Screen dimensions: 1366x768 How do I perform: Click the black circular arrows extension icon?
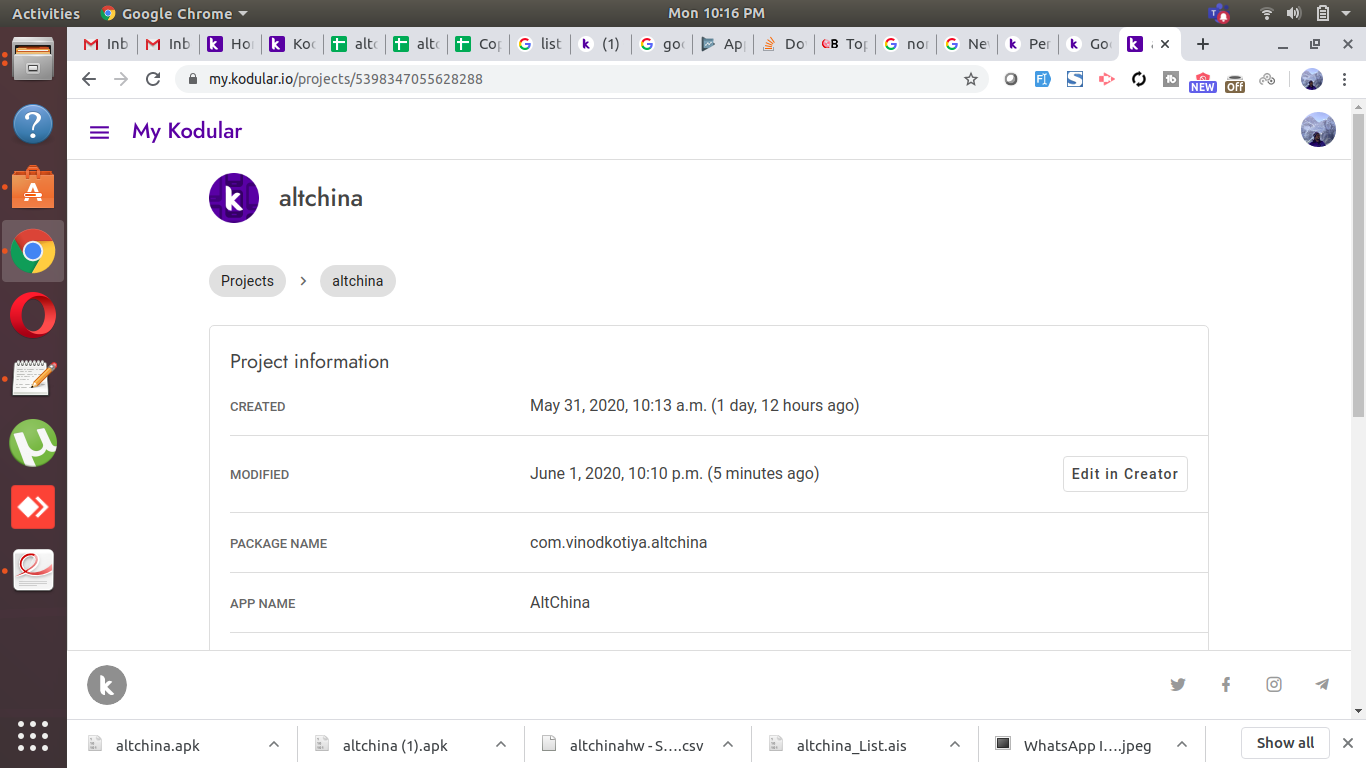pyautogui.click(x=1139, y=79)
